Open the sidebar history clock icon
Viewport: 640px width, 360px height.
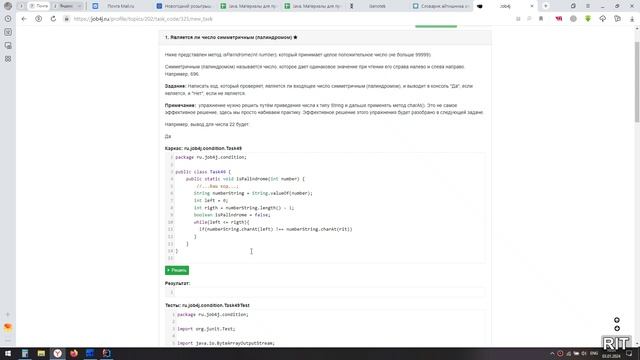tap(8, 19)
